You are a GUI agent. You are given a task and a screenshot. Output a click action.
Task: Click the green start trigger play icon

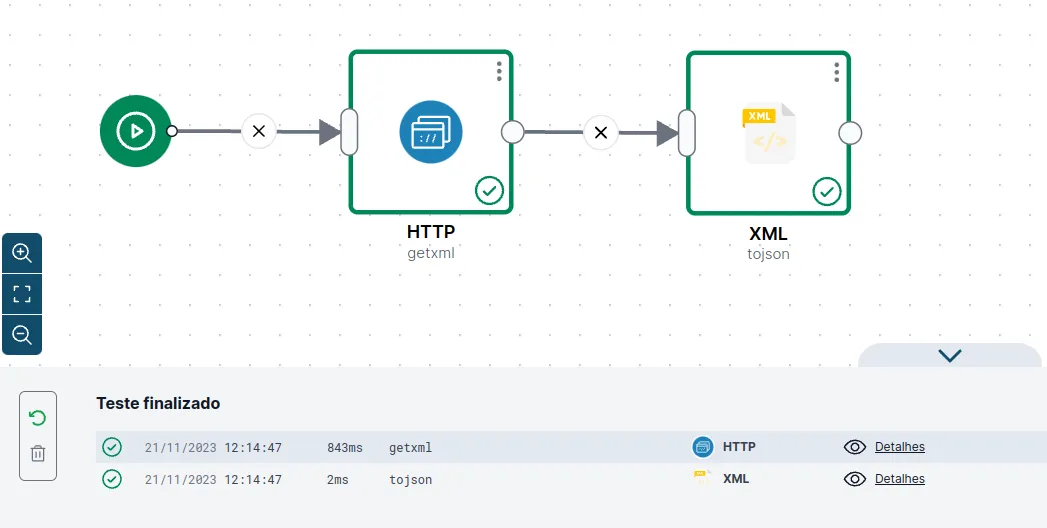click(136, 131)
